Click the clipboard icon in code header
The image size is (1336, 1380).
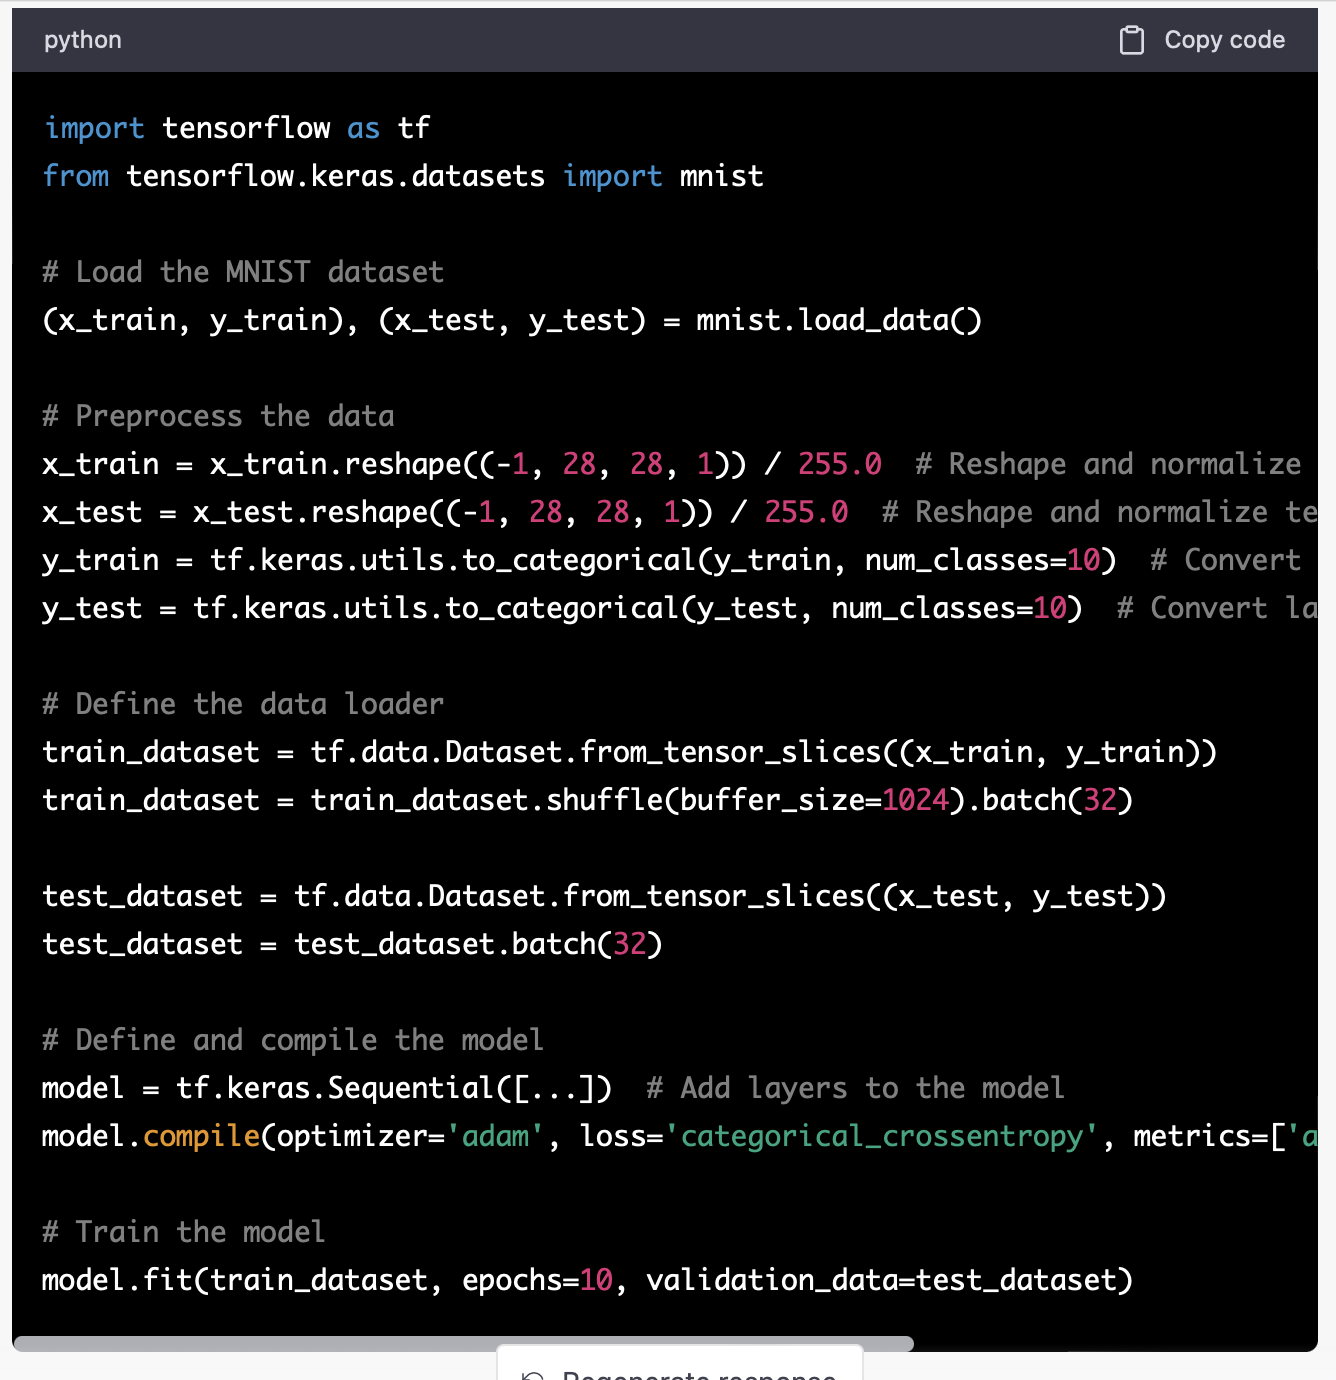coord(1131,40)
